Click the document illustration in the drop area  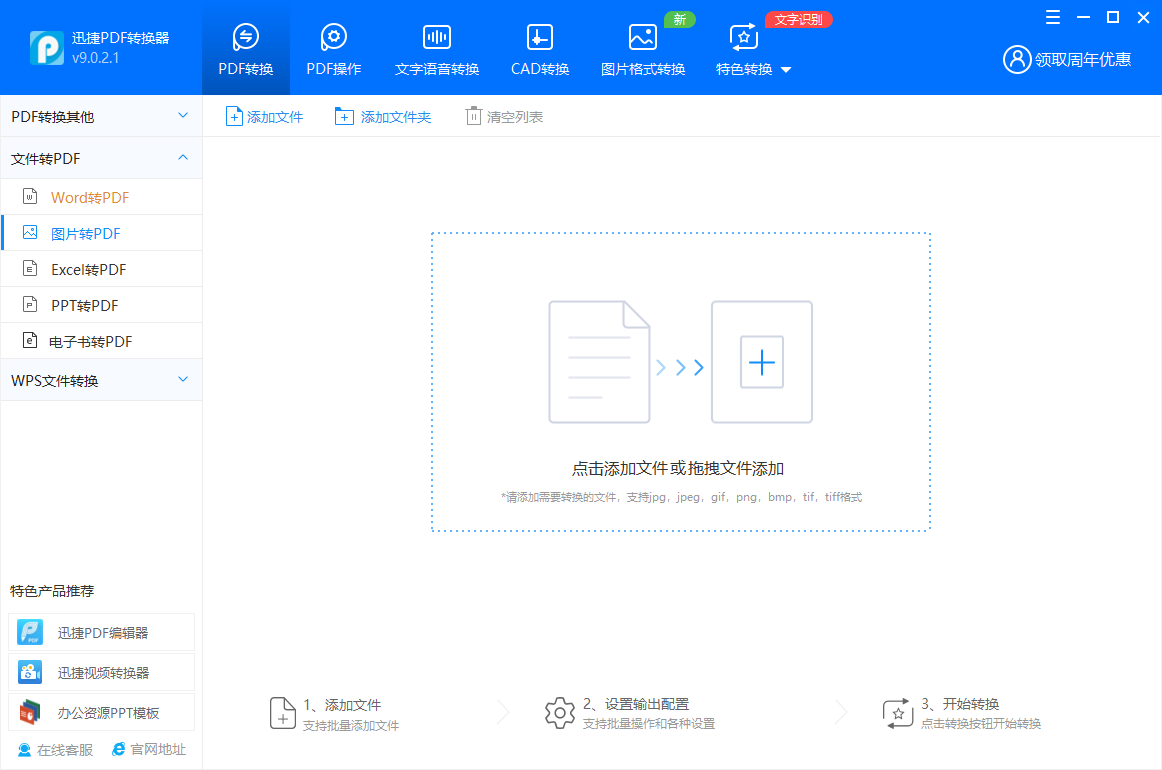pyautogui.click(x=599, y=362)
